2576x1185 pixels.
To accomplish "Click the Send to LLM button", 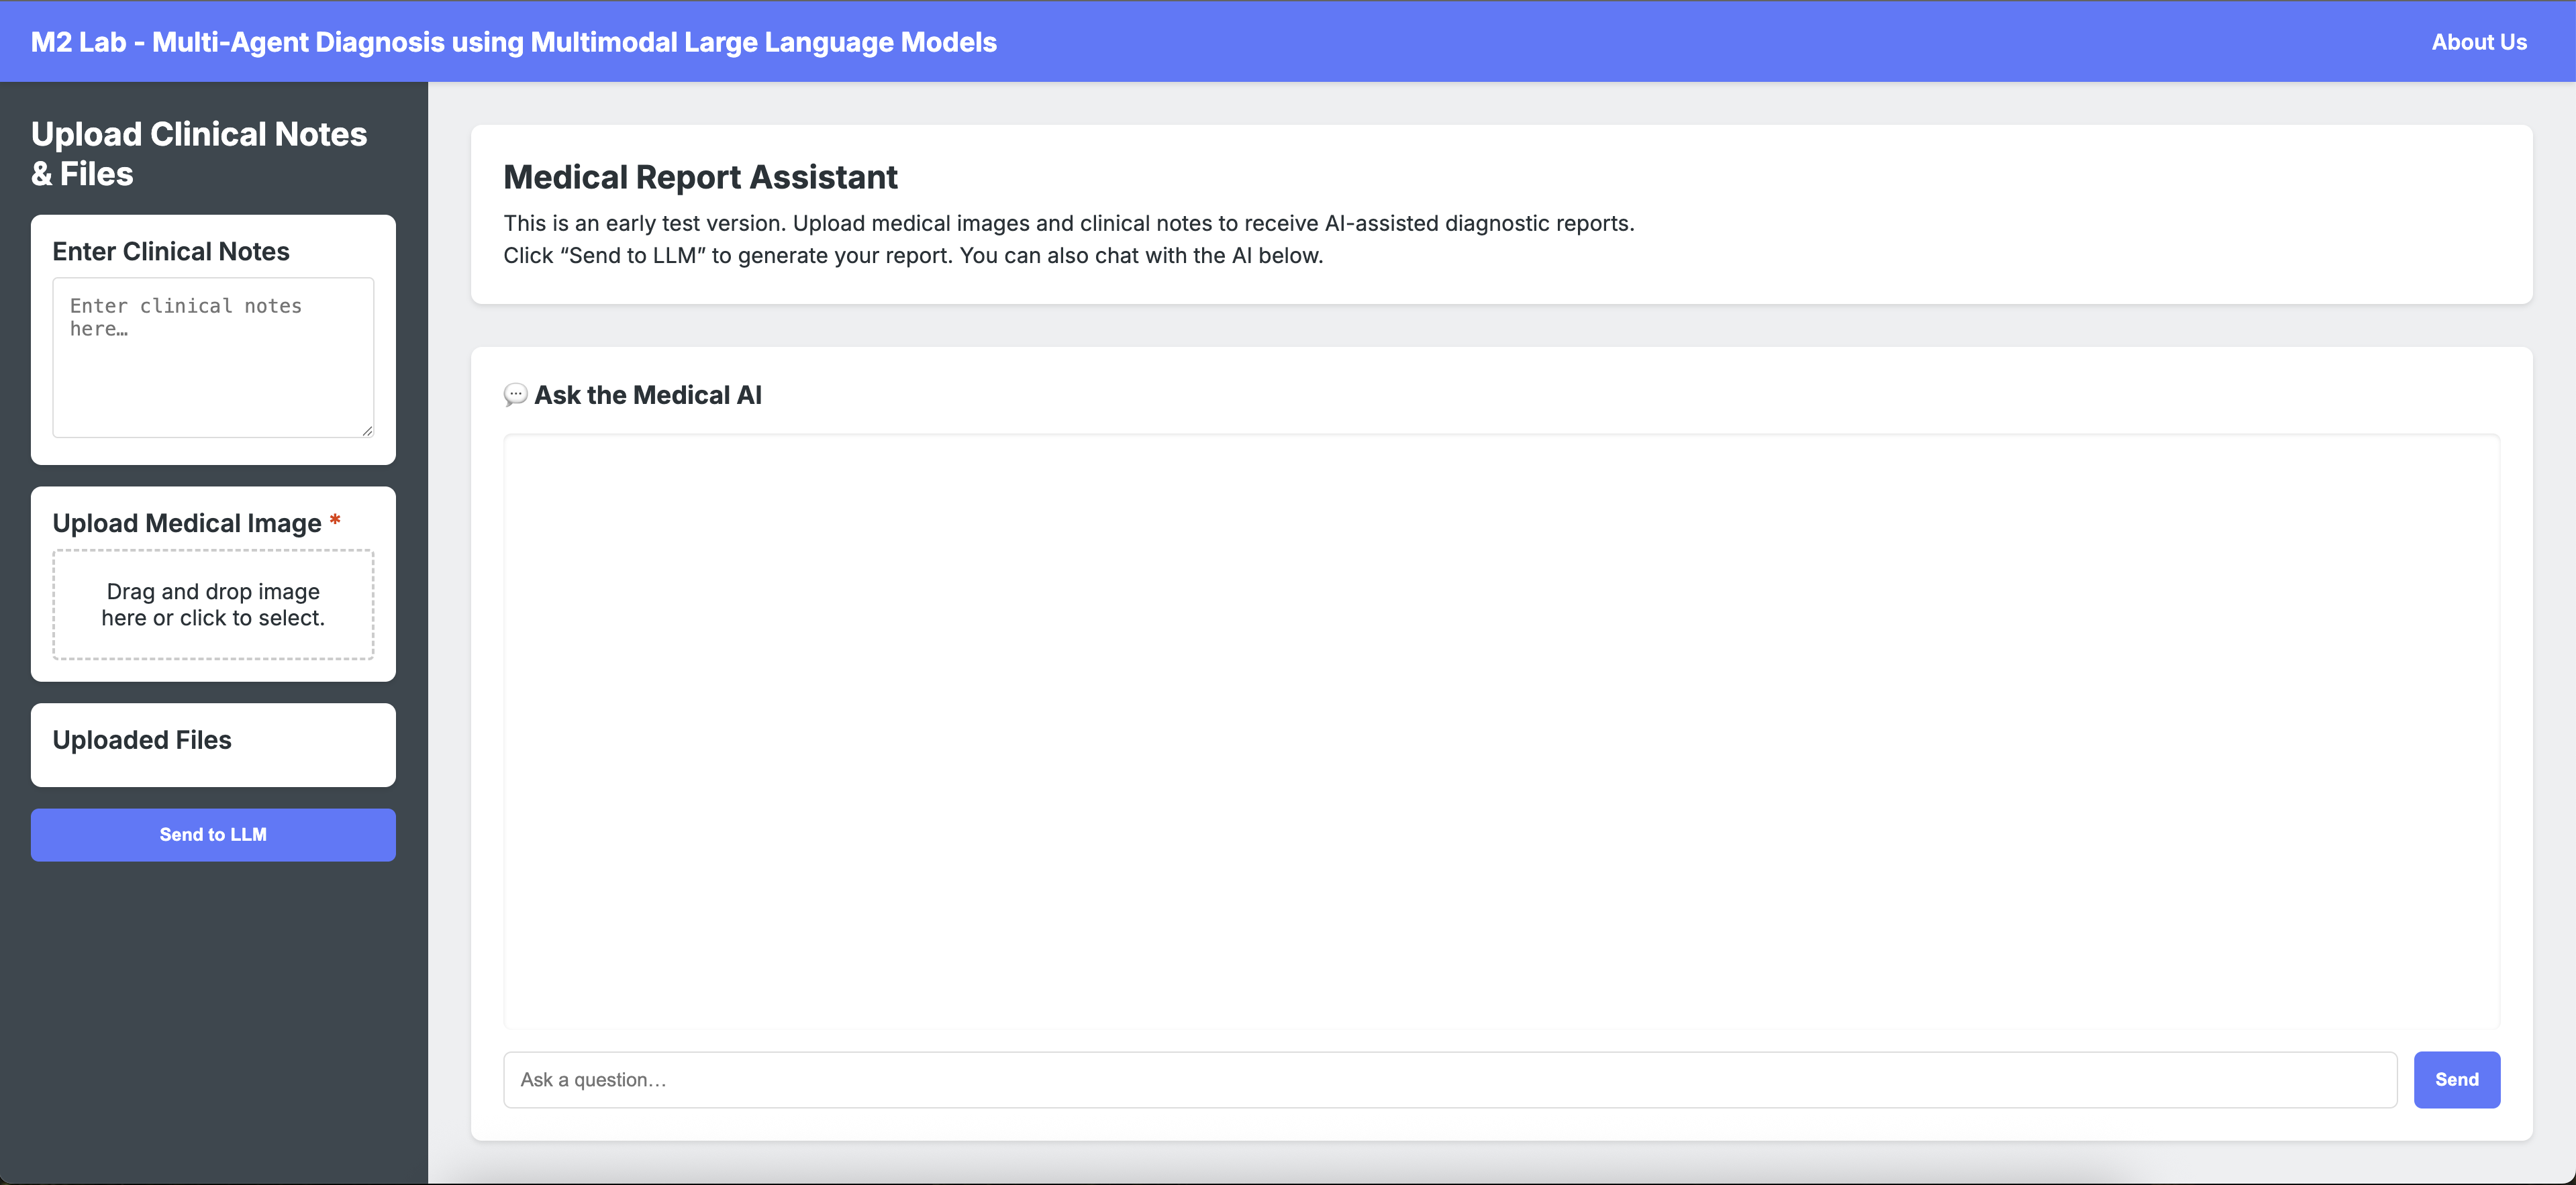I will pos(213,834).
